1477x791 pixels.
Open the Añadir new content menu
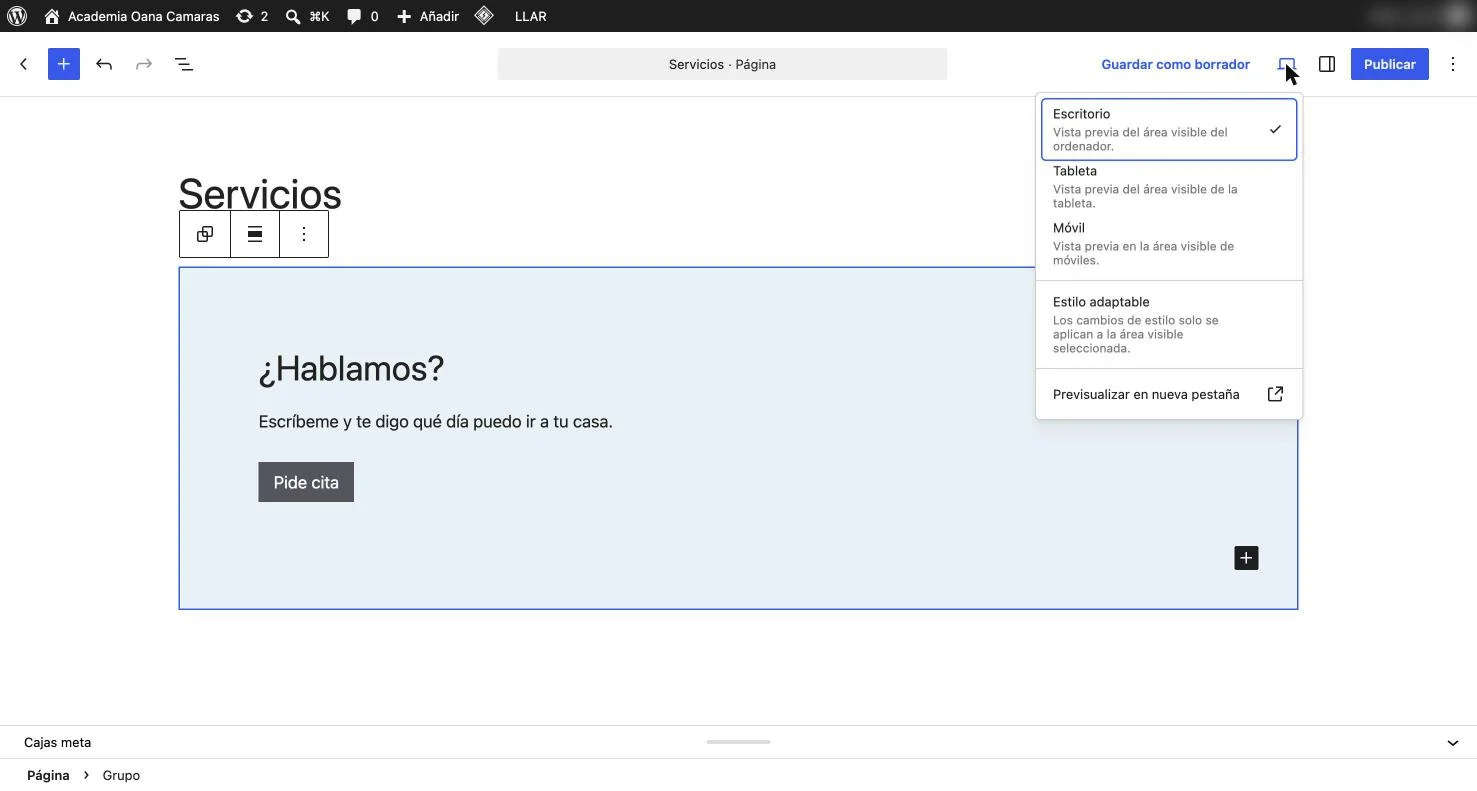coord(428,16)
